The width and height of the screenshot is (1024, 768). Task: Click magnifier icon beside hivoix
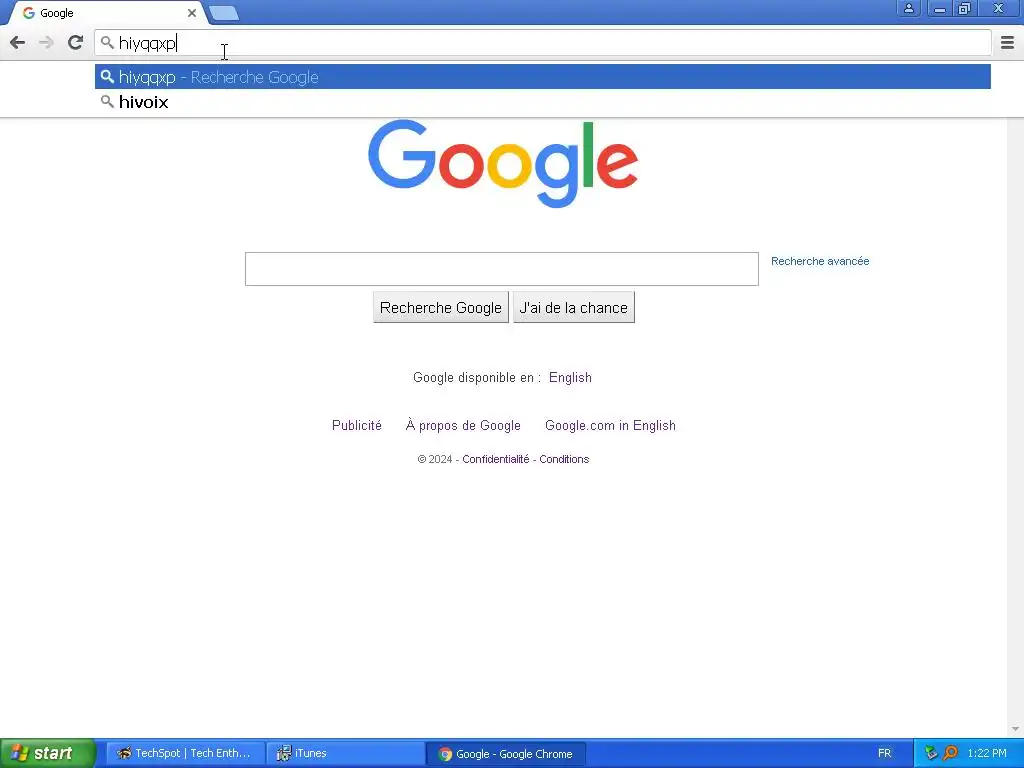107,102
